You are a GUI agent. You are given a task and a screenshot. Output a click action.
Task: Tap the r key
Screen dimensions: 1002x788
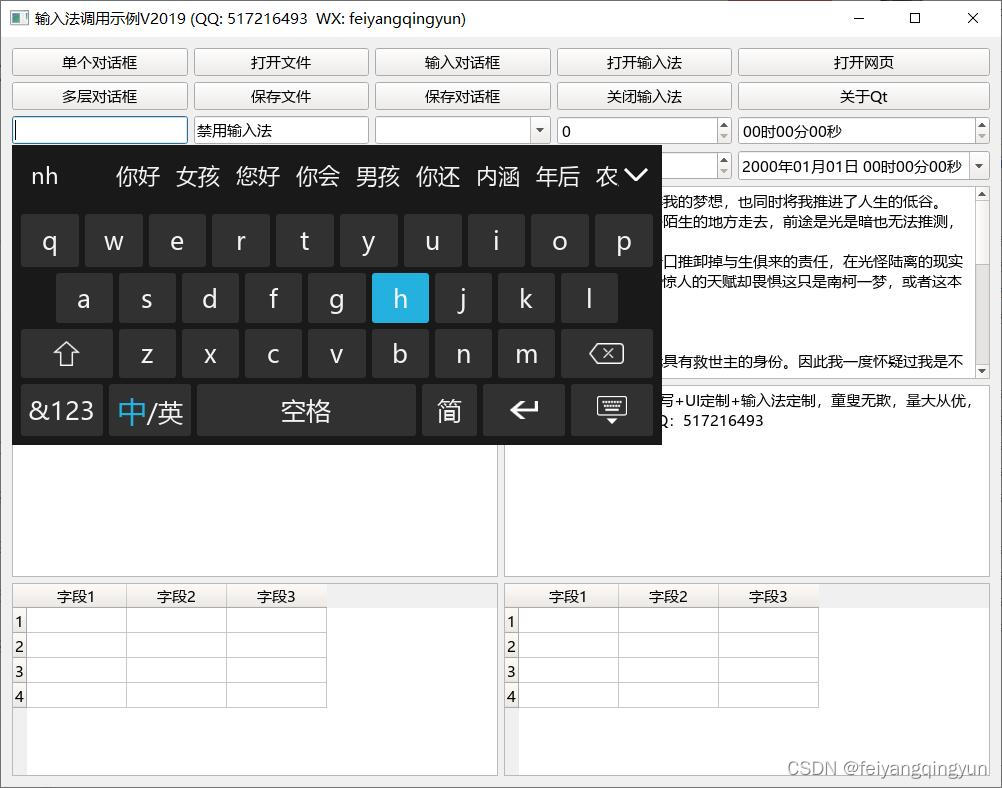coord(241,241)
